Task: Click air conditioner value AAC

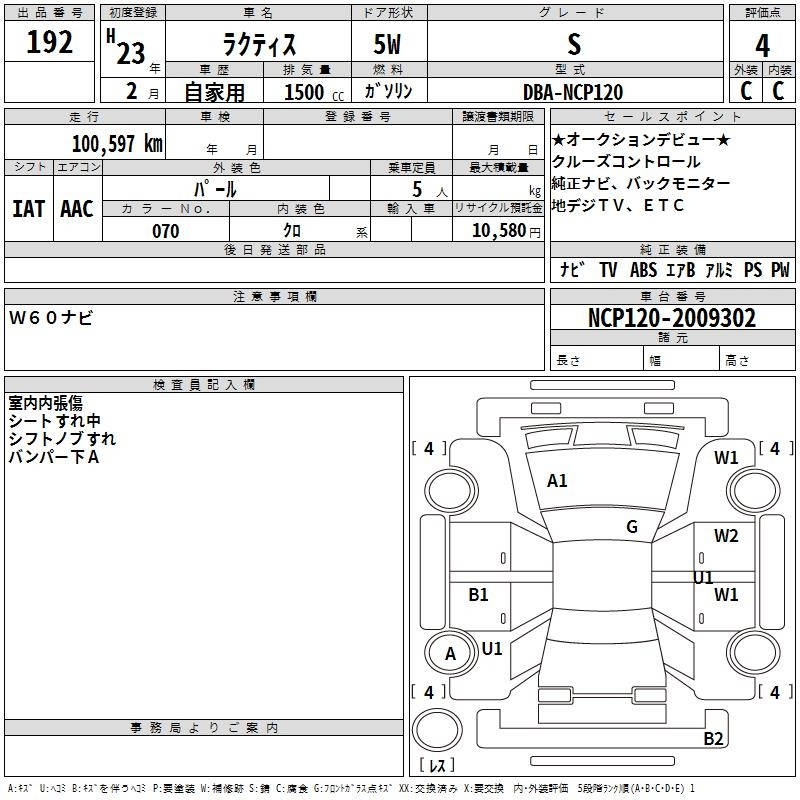Action: click(x=77, y=209)
